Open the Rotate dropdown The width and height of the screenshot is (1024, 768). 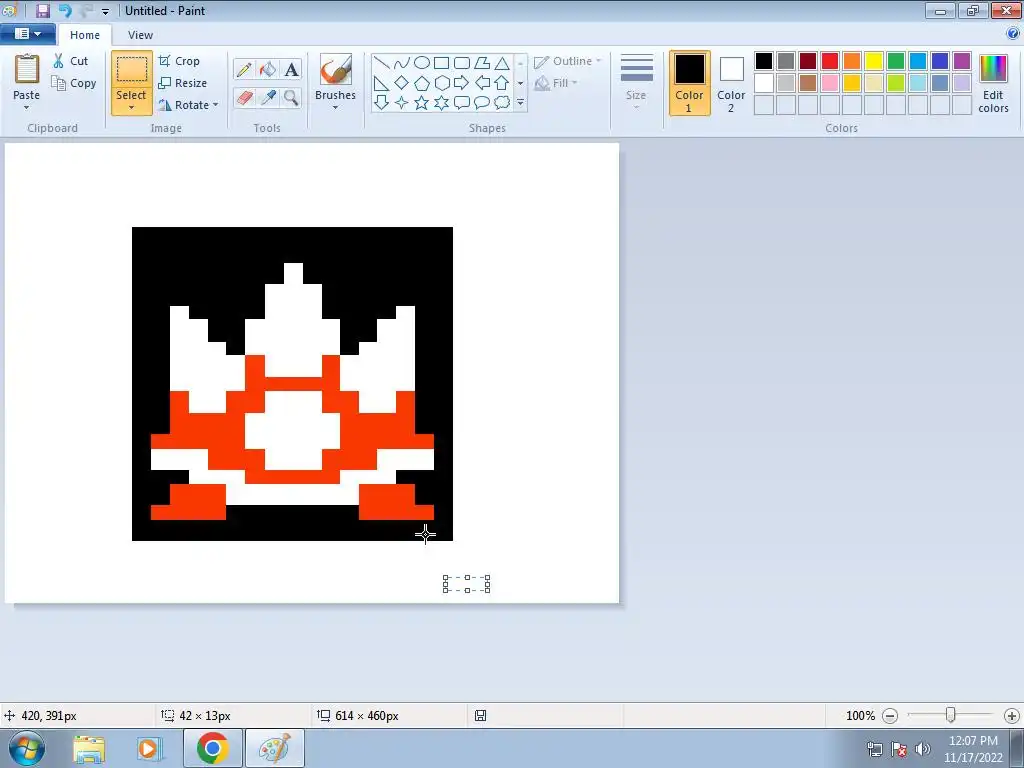pyautogui.click(x=188, y=105)
